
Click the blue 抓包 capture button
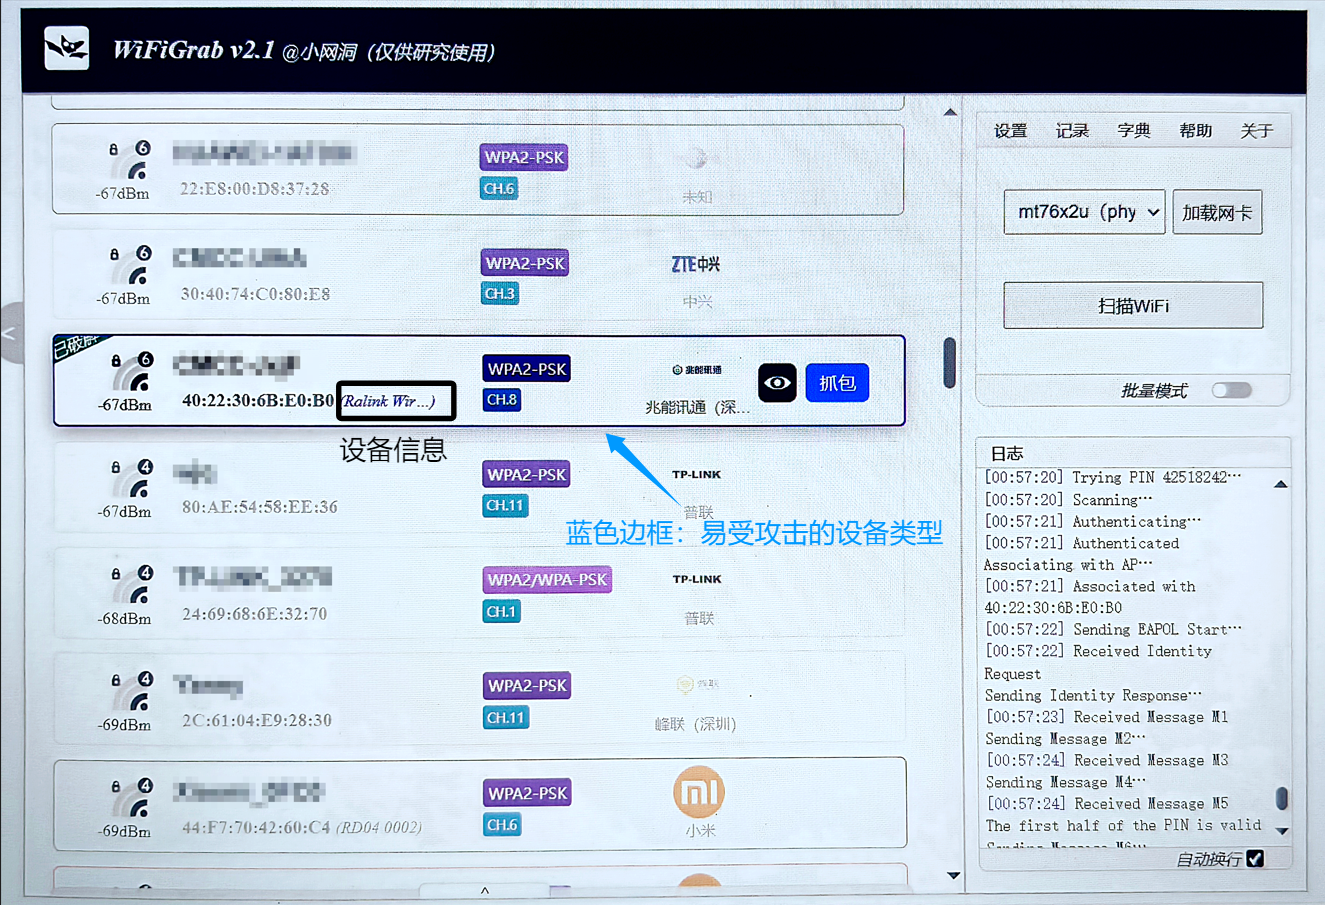click(x=838, y=383)
